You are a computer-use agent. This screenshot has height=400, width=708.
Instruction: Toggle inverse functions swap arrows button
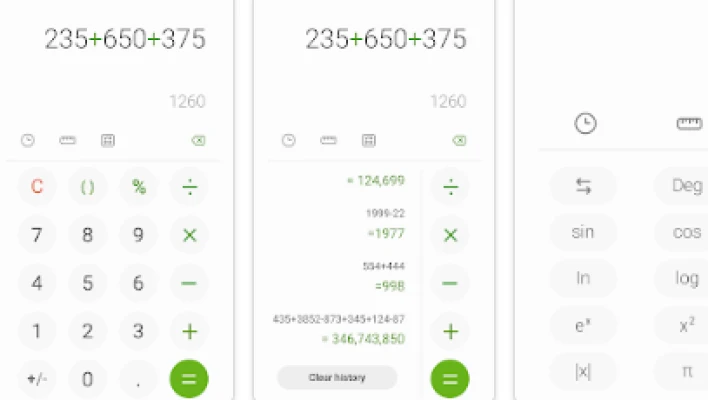click(583, 186)
